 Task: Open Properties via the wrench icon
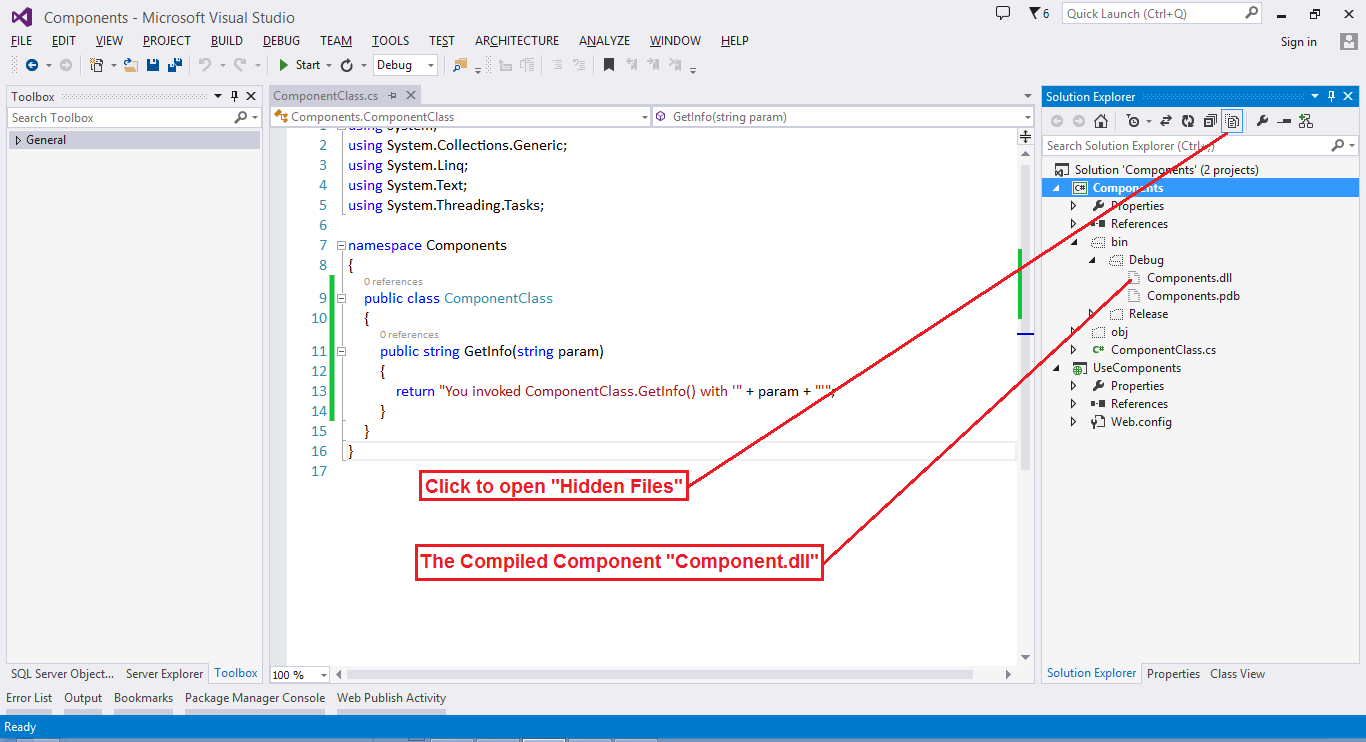[x=1263, y=120]
